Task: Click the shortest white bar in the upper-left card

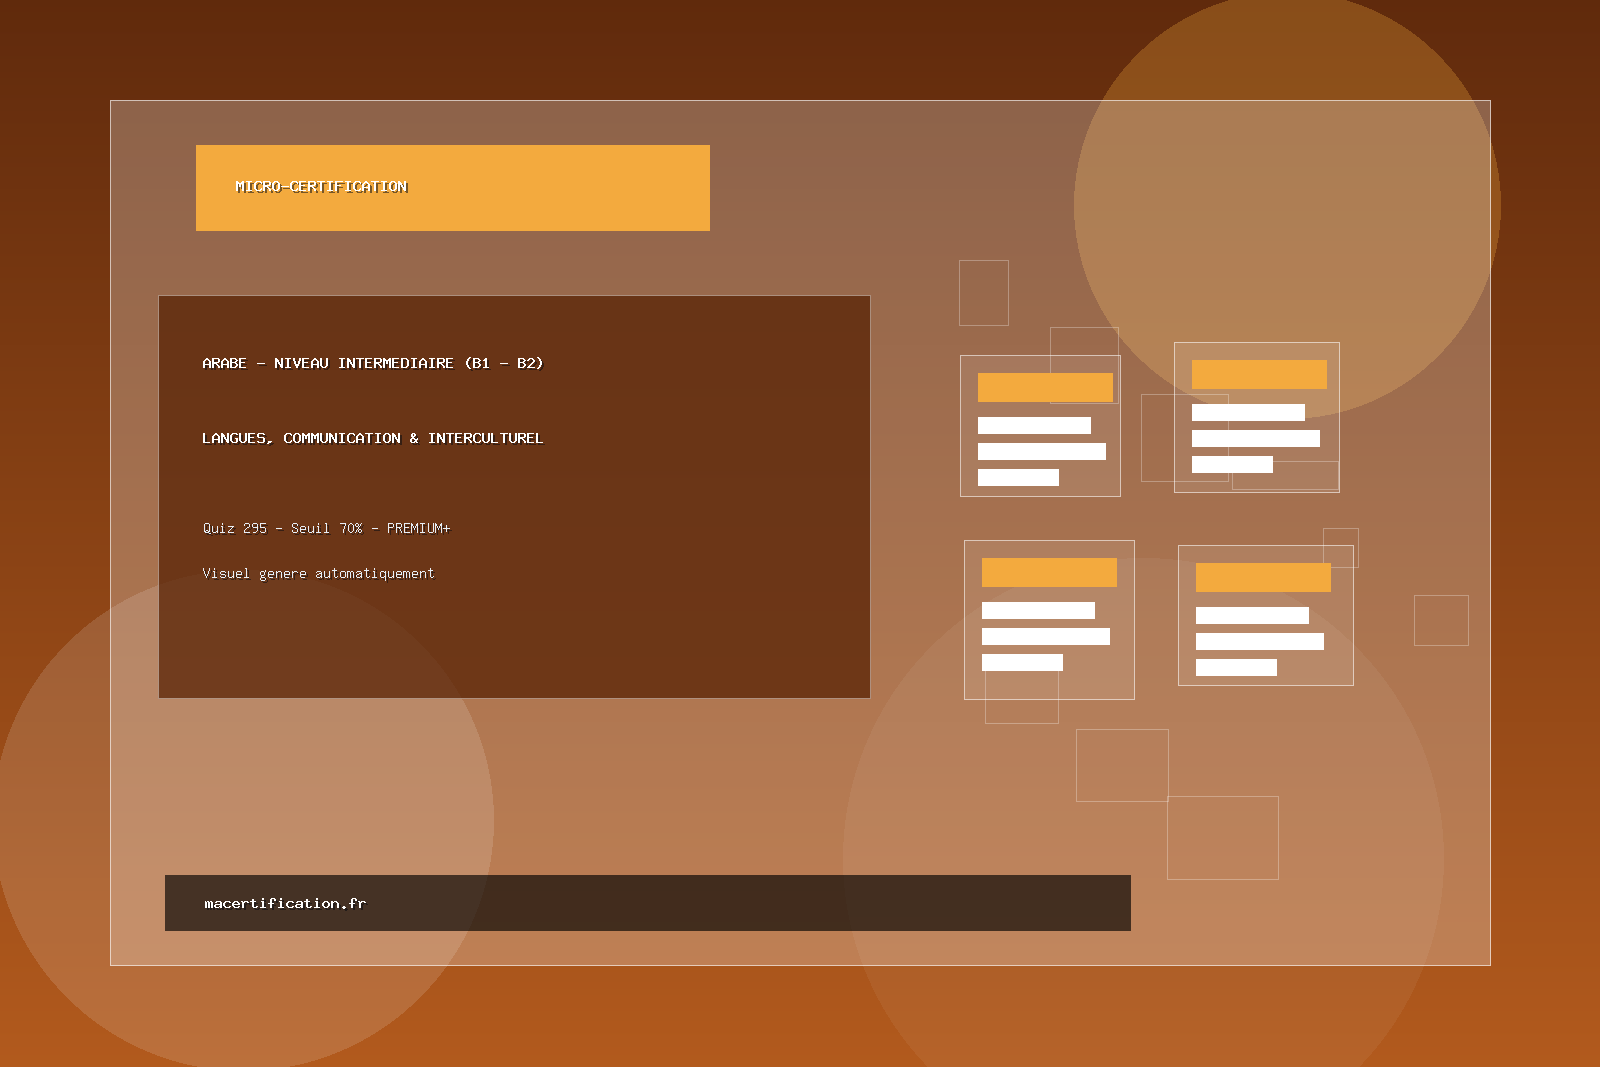Action: tap(1018, 477)
